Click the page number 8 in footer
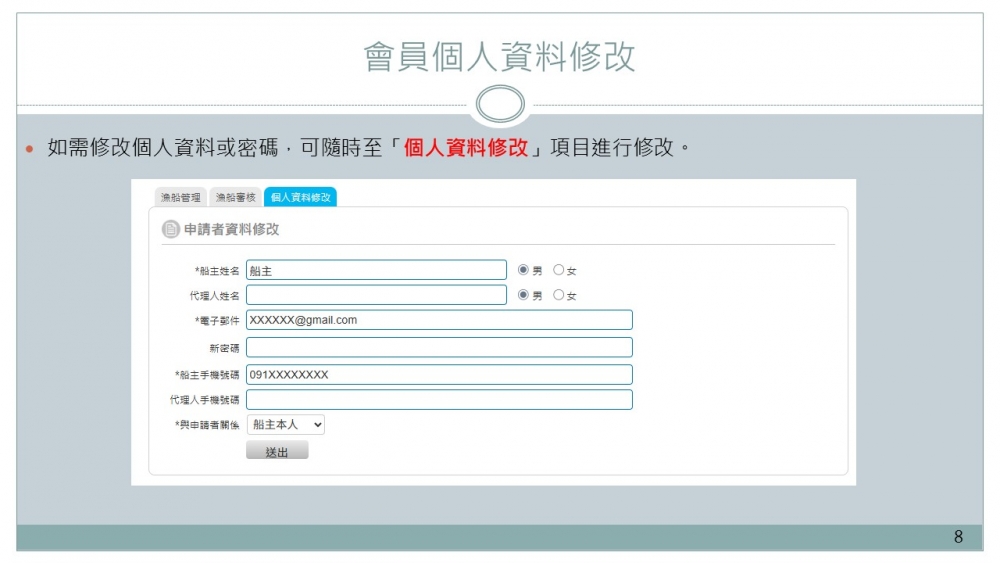This screenshot has width=1000, height=563. (x=958, y=538)
